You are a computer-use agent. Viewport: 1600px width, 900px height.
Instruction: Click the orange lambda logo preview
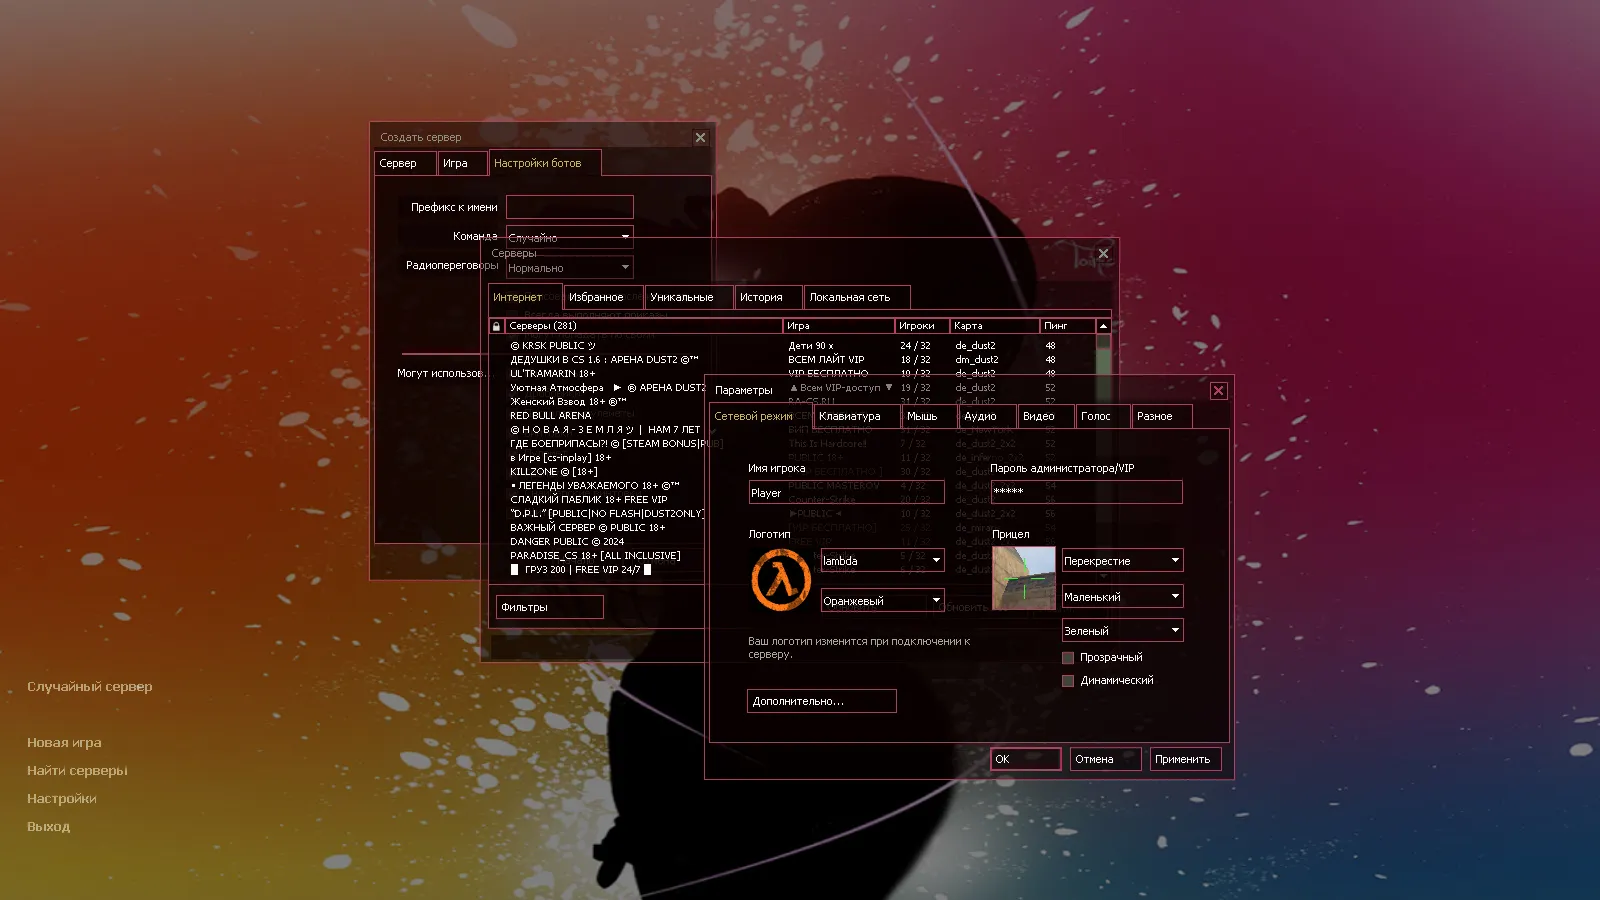781,579
